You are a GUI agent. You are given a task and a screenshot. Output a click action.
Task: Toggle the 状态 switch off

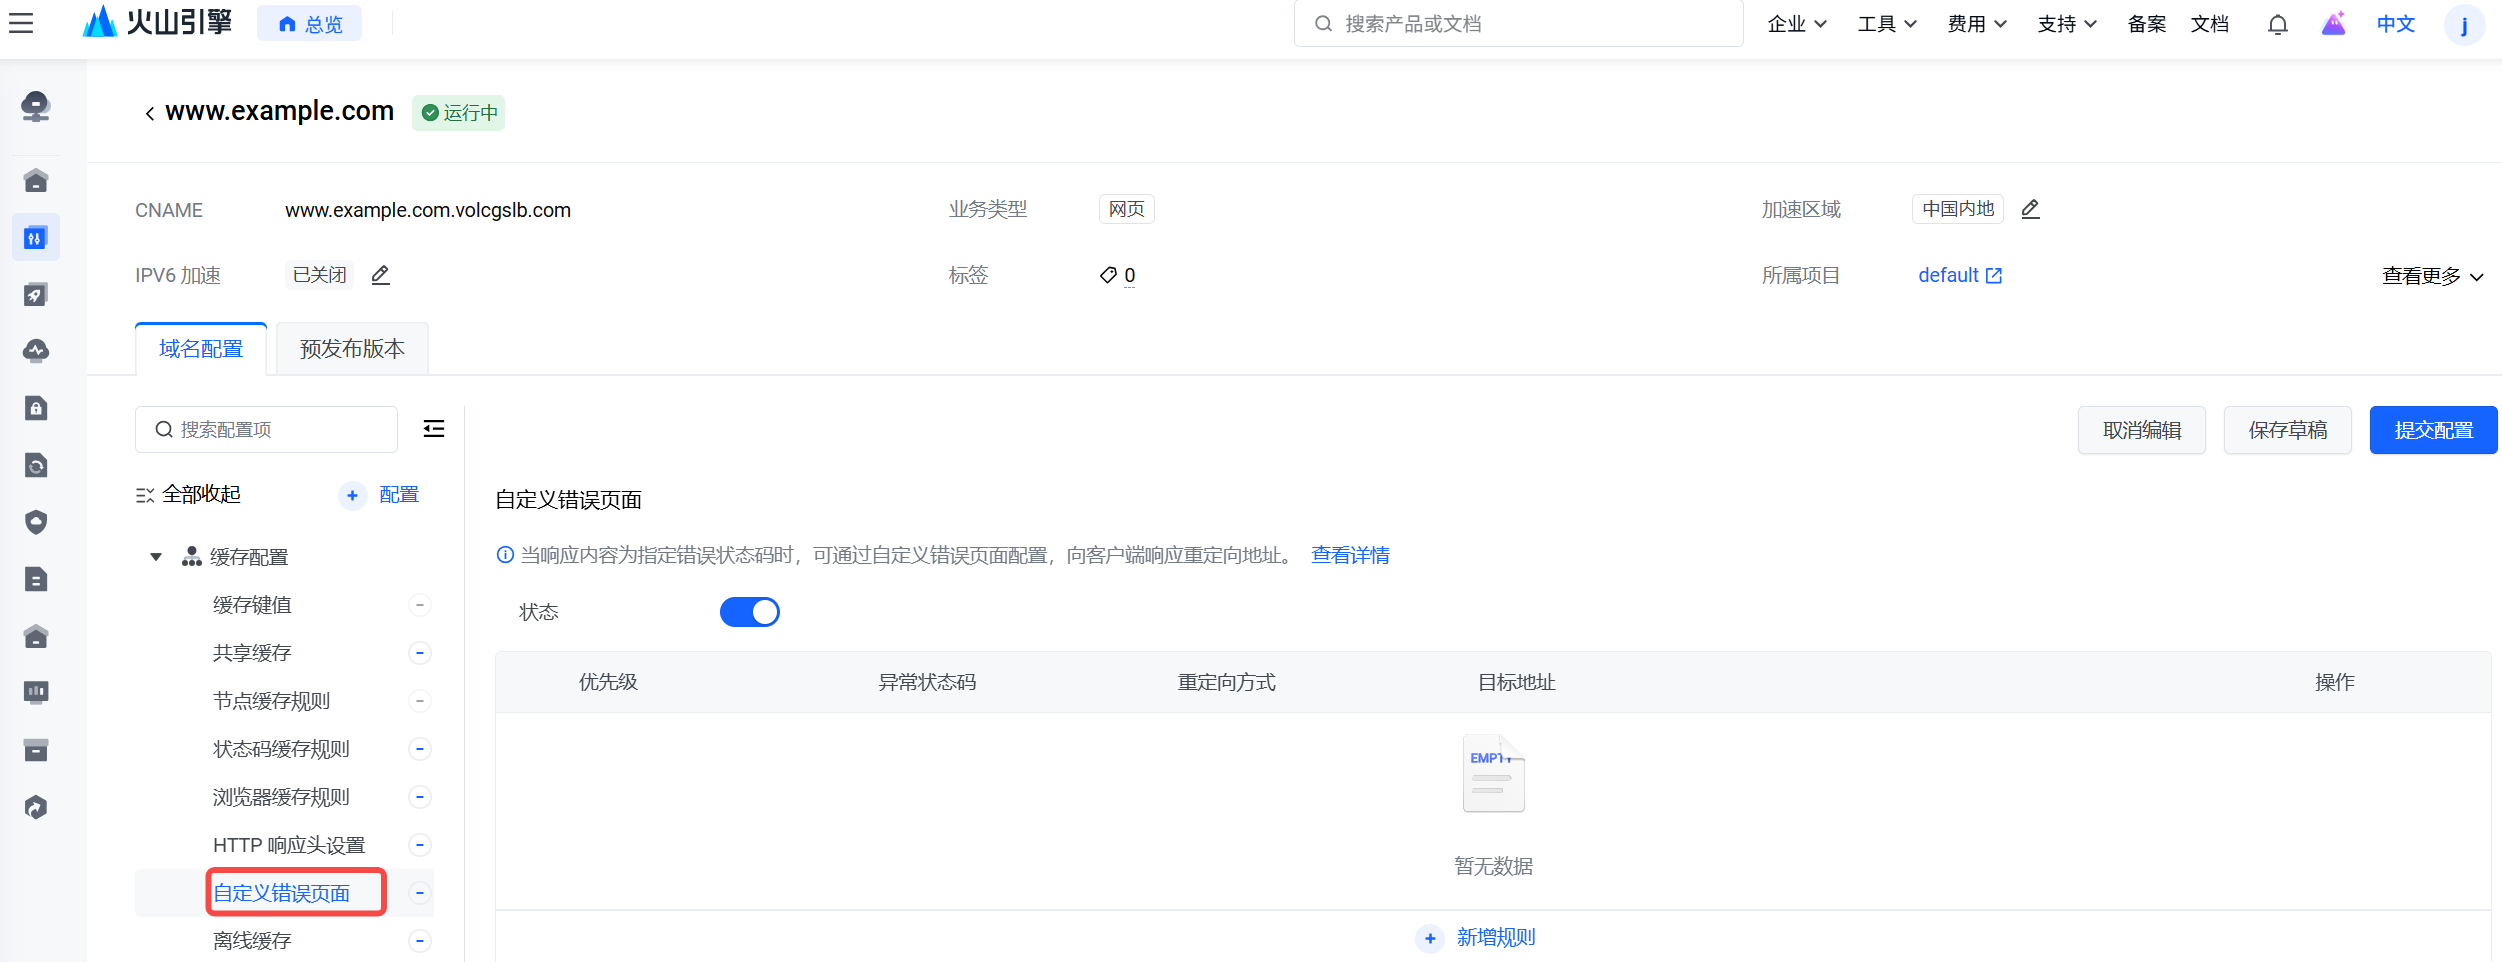pyautogui.click(x=749, y=612)
